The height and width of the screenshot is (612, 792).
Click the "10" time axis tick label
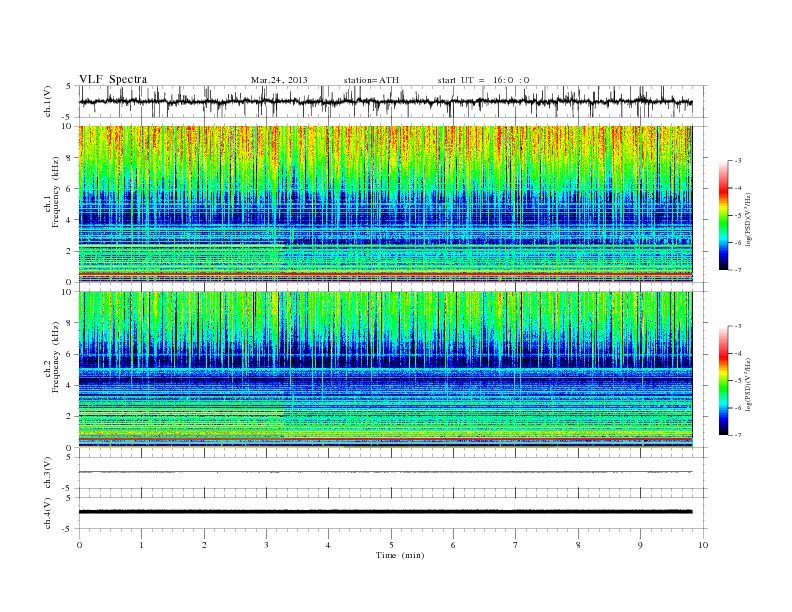coord(703,545)
